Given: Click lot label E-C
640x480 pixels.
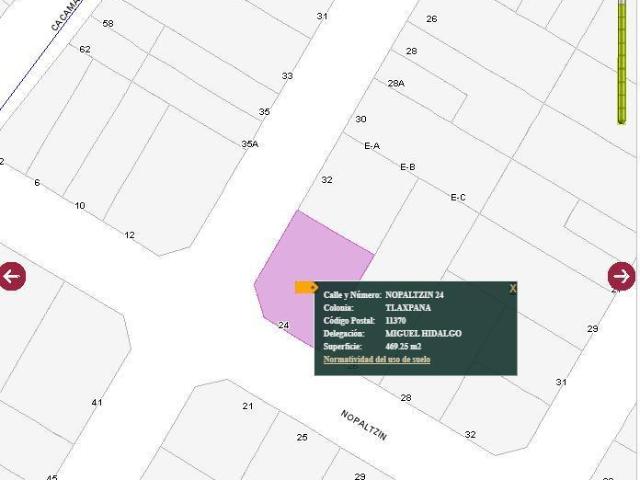Looking at the screenshot, I should 458,198.
